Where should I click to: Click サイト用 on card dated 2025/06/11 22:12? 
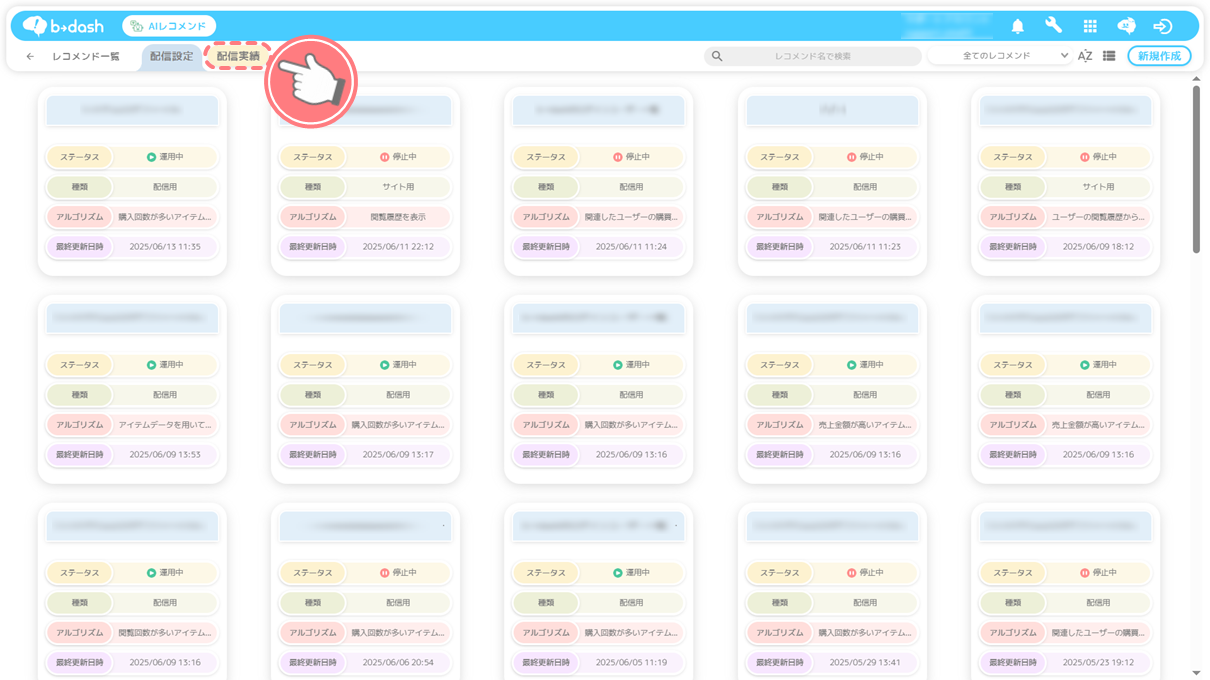[398, 187]
